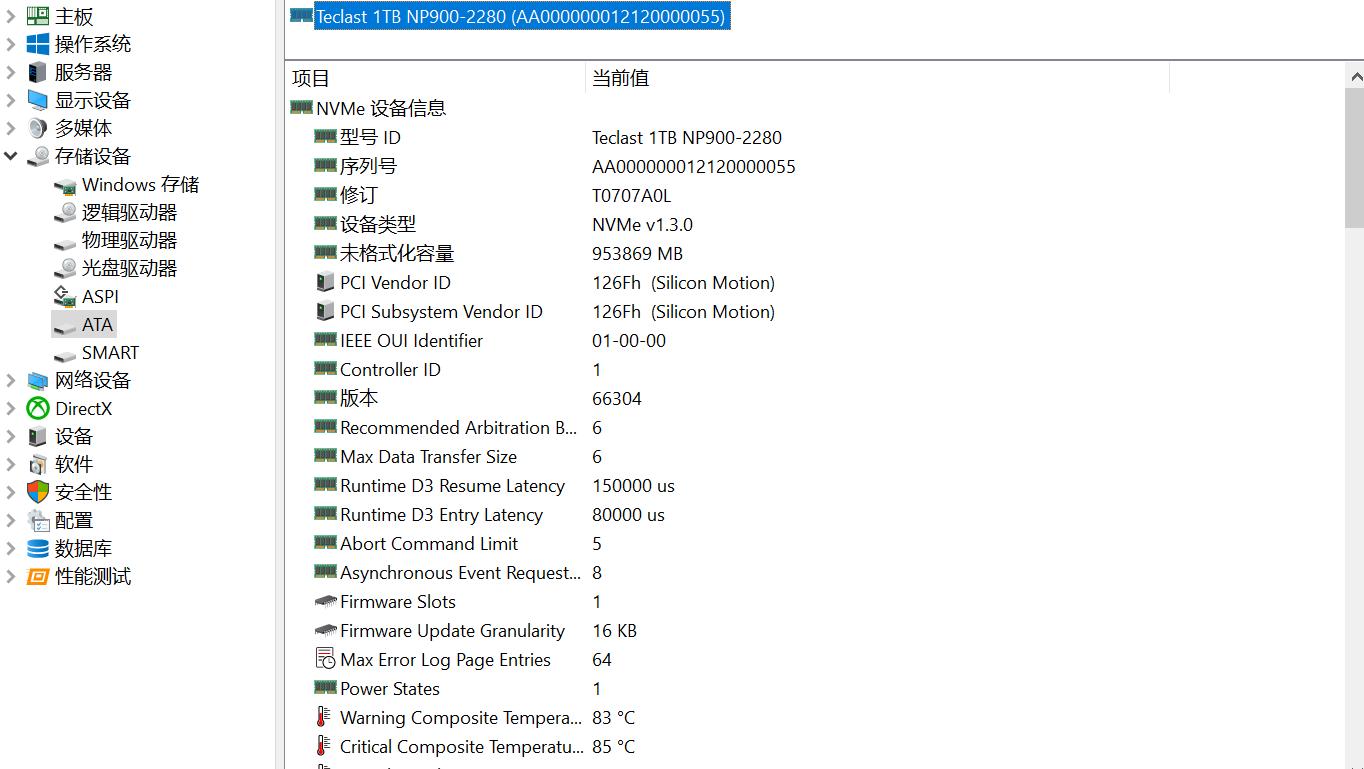Expand the 配置 node

9,520
